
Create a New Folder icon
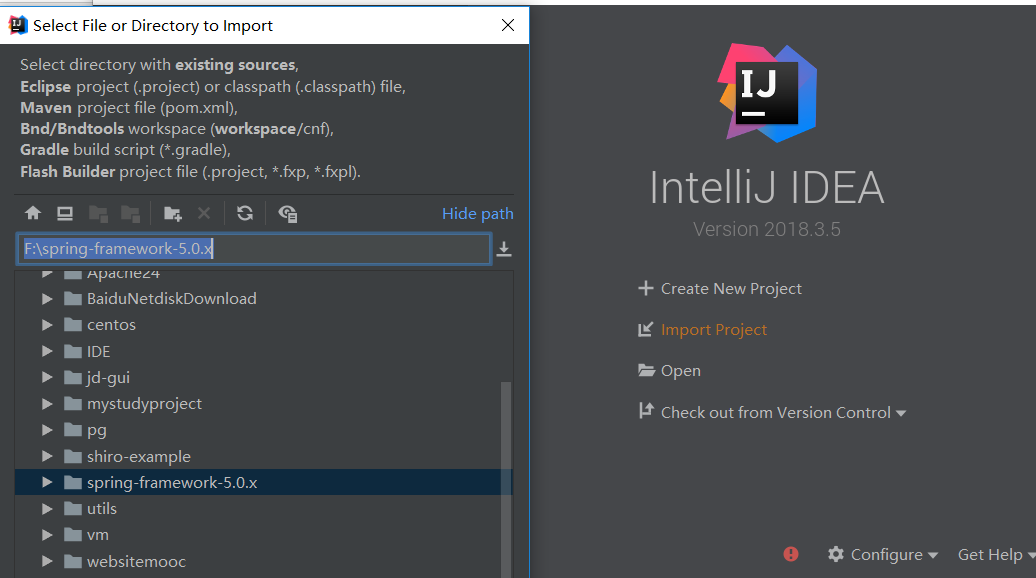pyautogui.click(x=172, y=213)
